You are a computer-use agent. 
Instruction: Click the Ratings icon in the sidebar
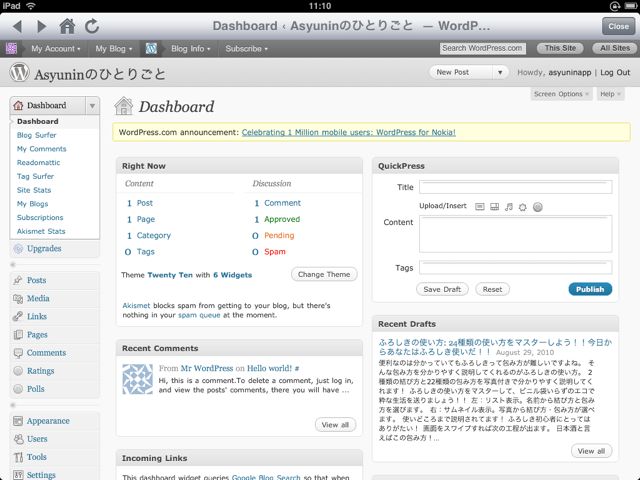pos(18,371)
